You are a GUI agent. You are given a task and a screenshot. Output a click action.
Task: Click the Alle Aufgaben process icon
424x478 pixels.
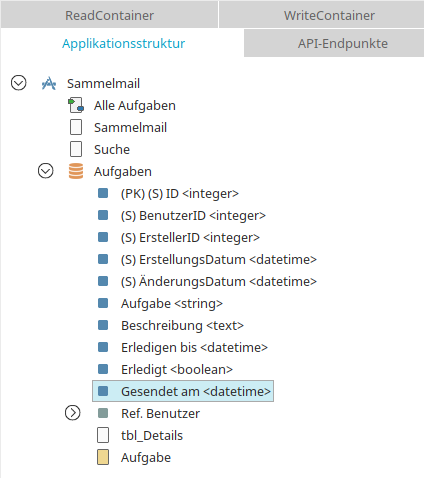[76, 105]
